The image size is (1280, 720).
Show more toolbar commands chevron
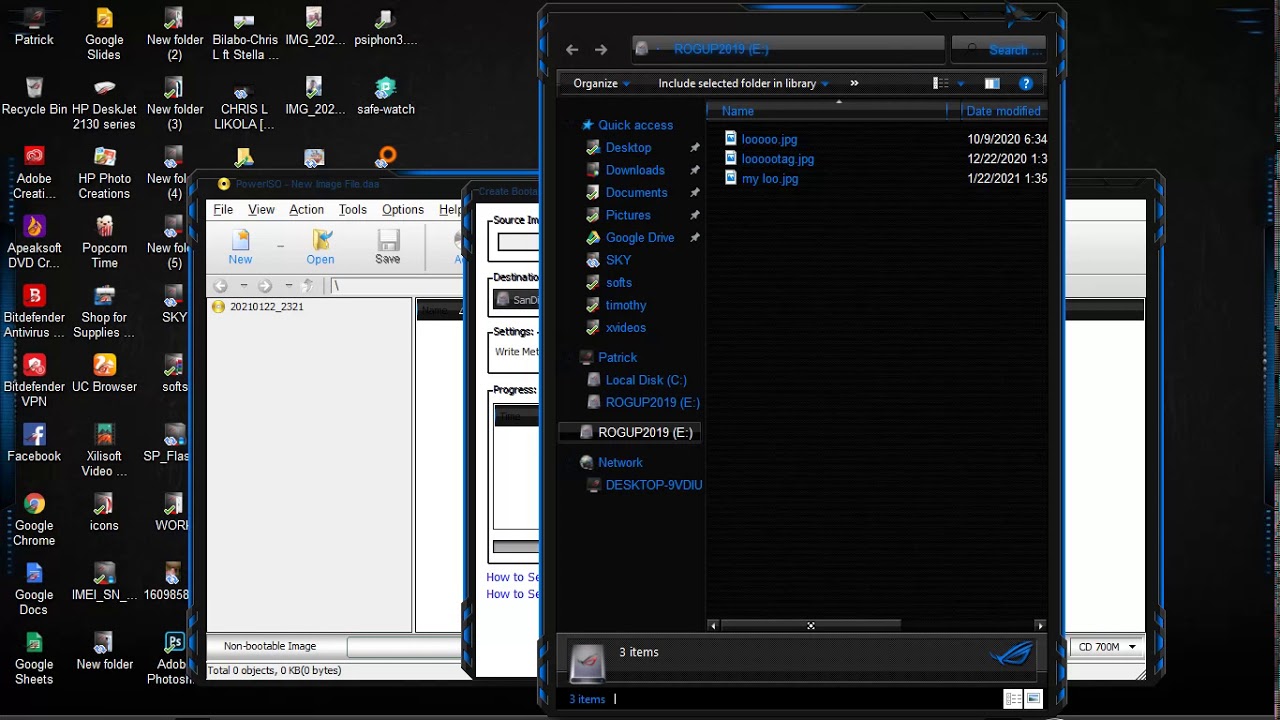pyautogui.click(x=854, y=84)
